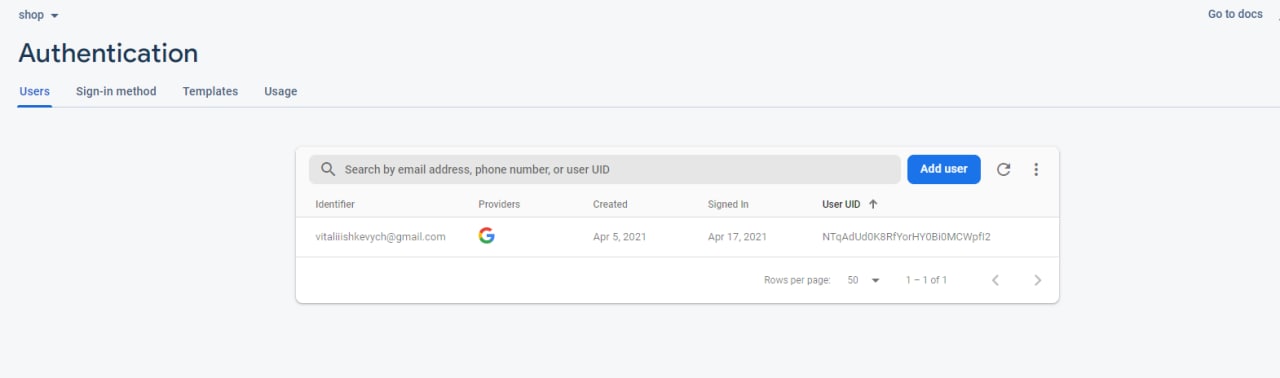This screenshot has height=378, width=1280.
Task: Click the Add user button
Action: [944, 169]
